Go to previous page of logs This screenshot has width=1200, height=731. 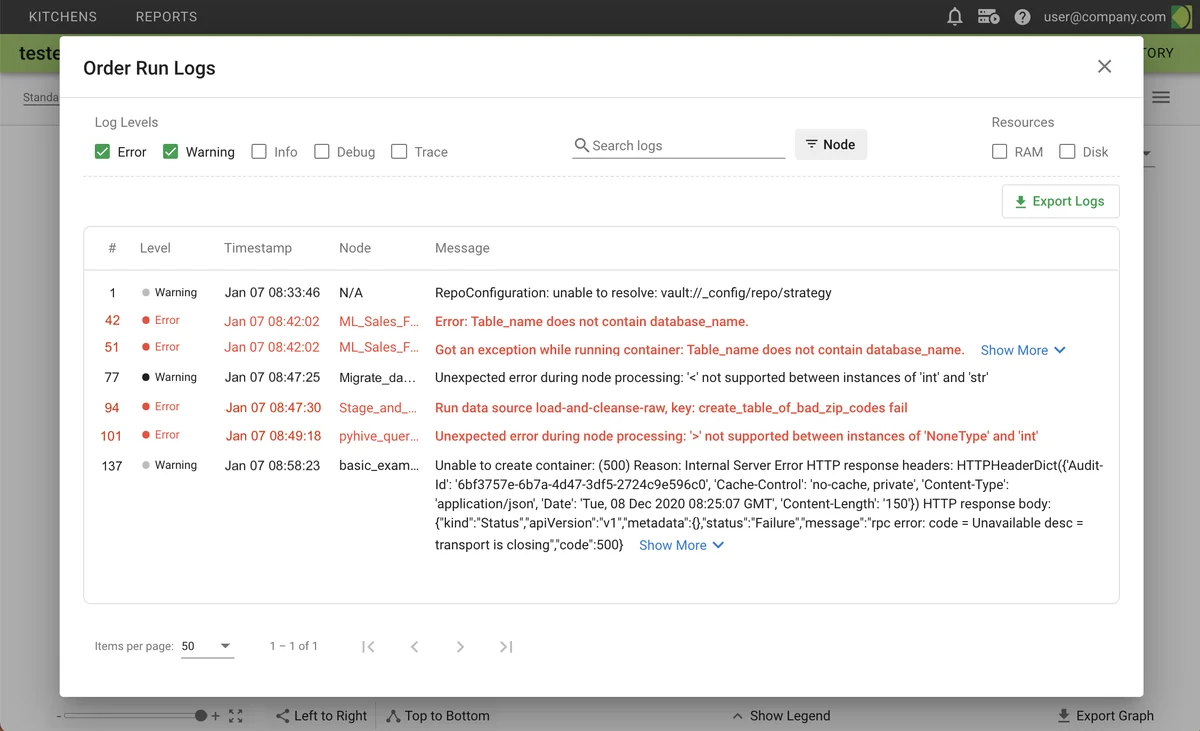click(x=414, y=647)
